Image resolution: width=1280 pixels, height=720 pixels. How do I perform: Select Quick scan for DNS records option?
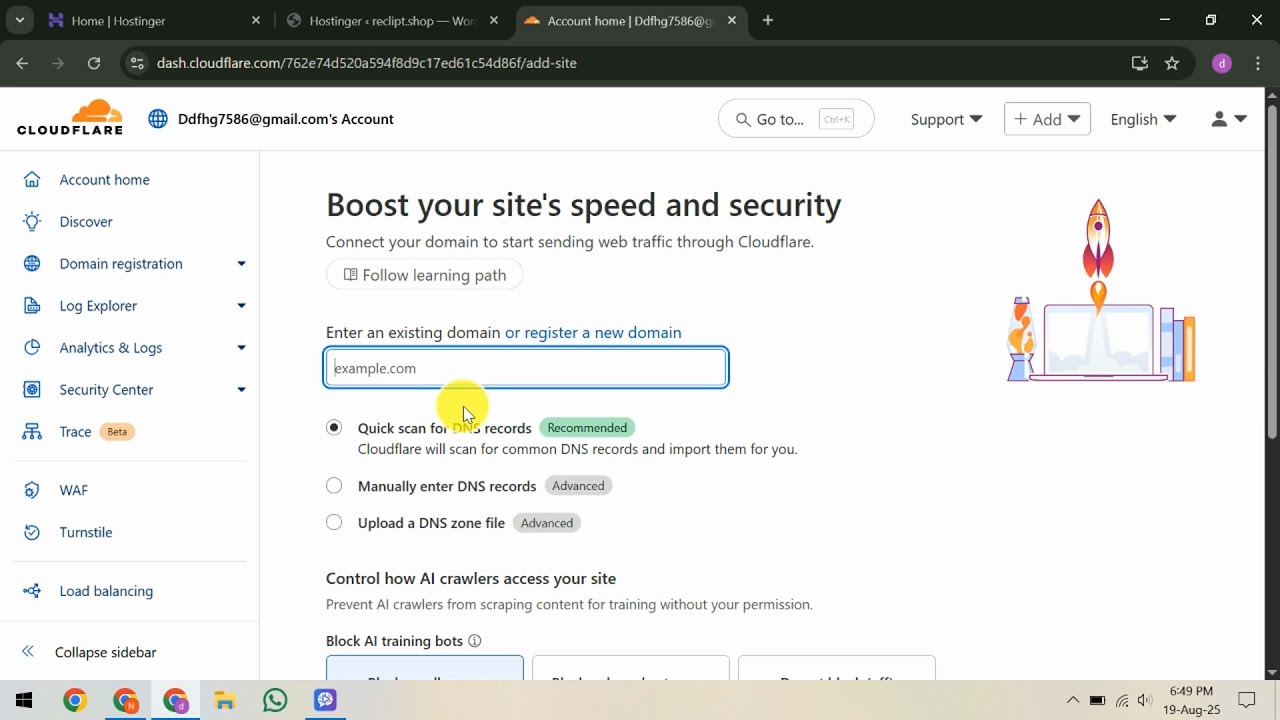[334, 428]
